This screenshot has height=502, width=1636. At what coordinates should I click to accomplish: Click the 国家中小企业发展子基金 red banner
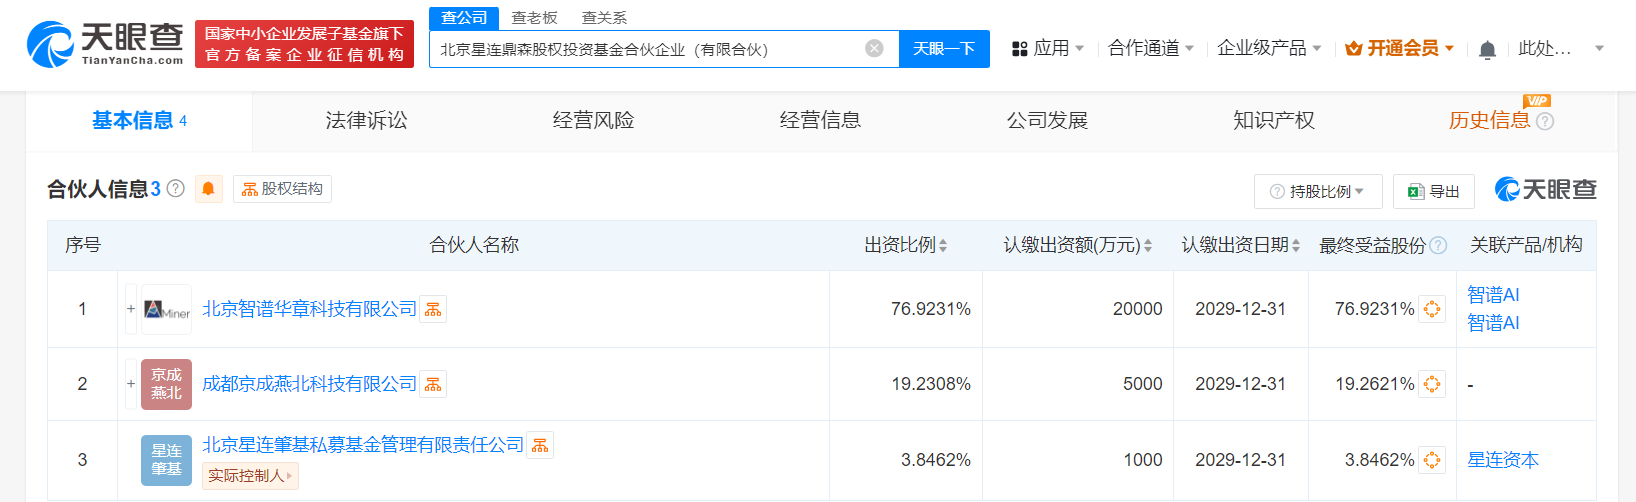point(305,44)
